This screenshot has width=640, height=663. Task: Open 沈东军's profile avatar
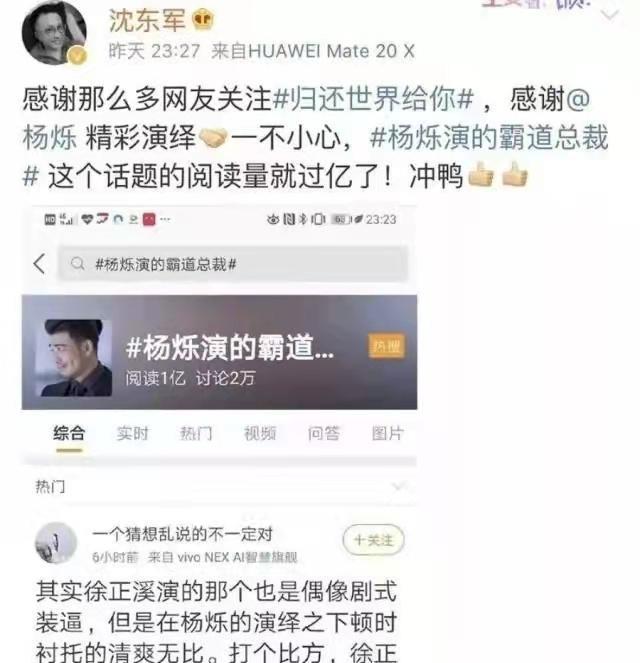(x=54, y=33)
